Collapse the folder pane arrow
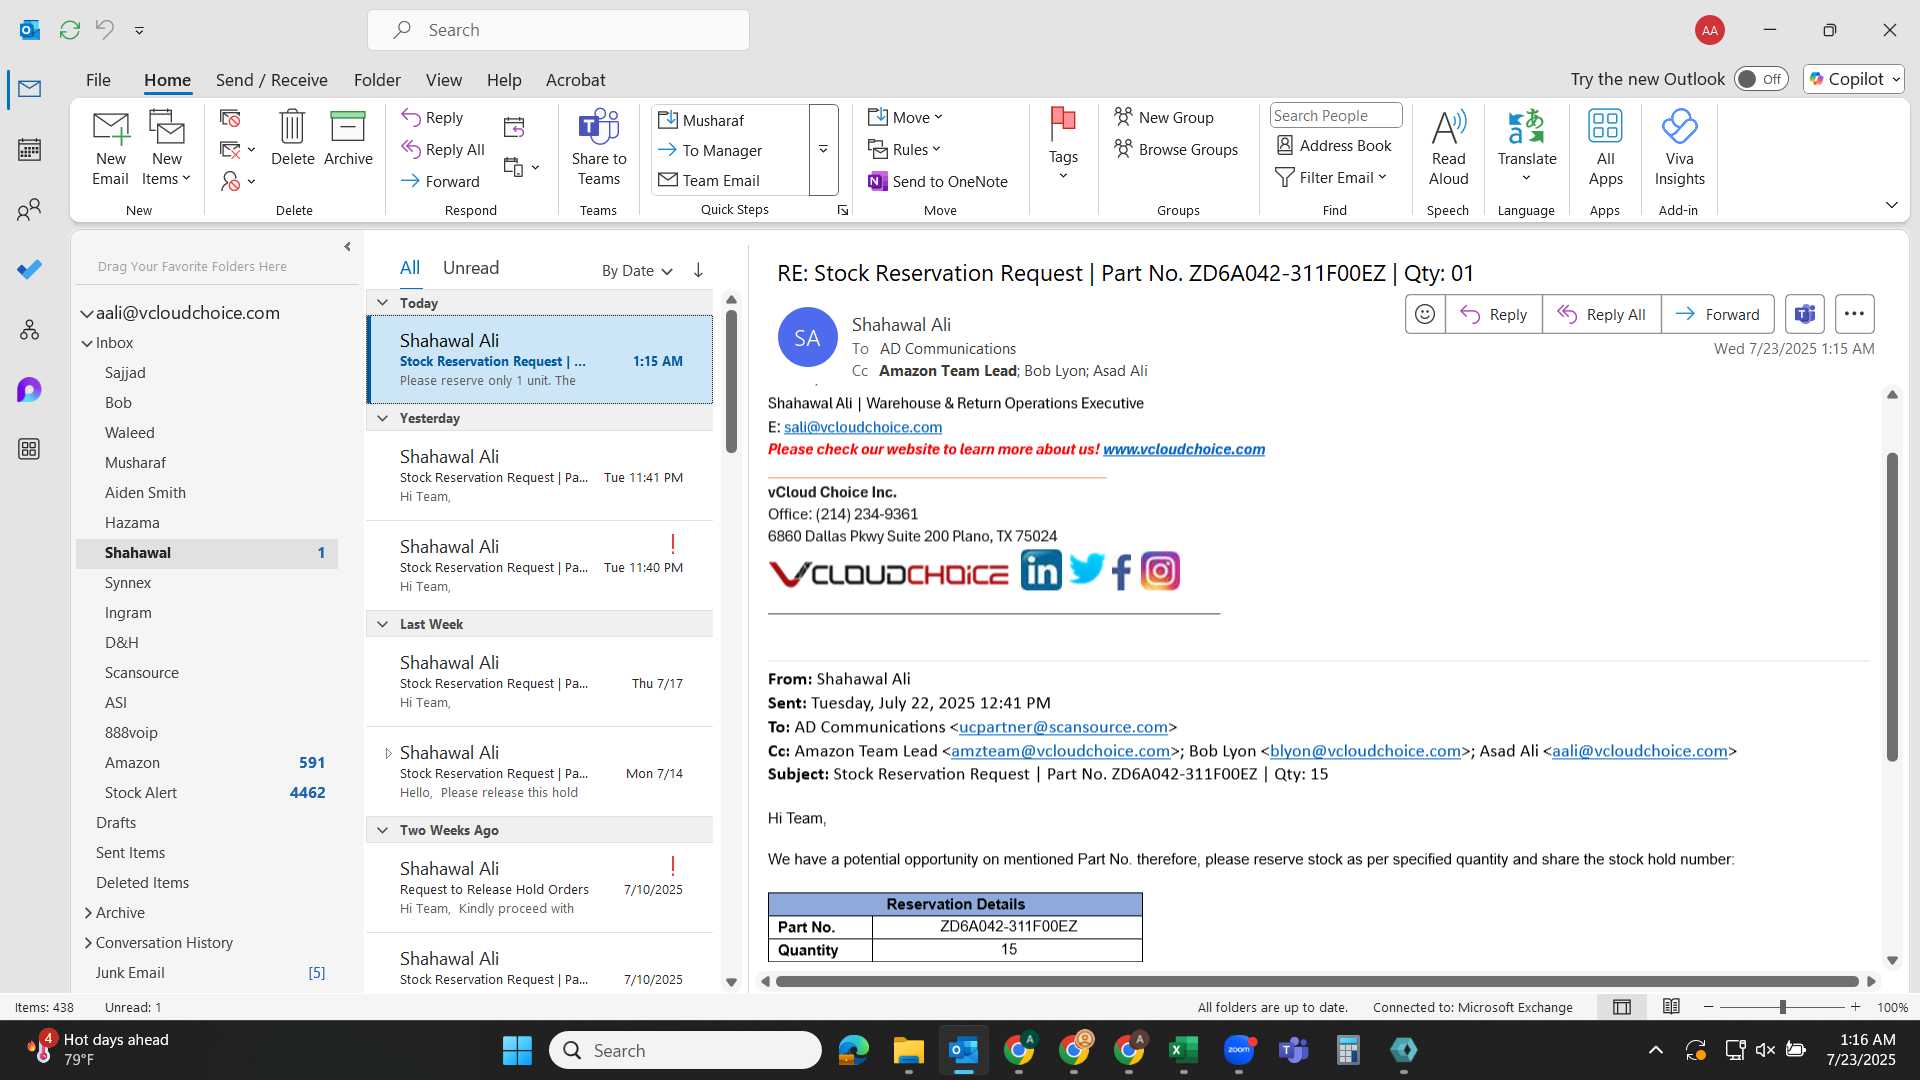 coord(347,246)
